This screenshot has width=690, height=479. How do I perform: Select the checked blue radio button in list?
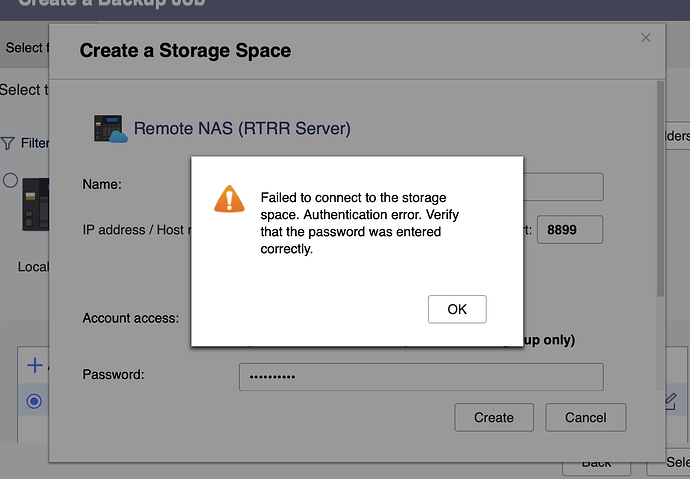click(x=34, y=401)
